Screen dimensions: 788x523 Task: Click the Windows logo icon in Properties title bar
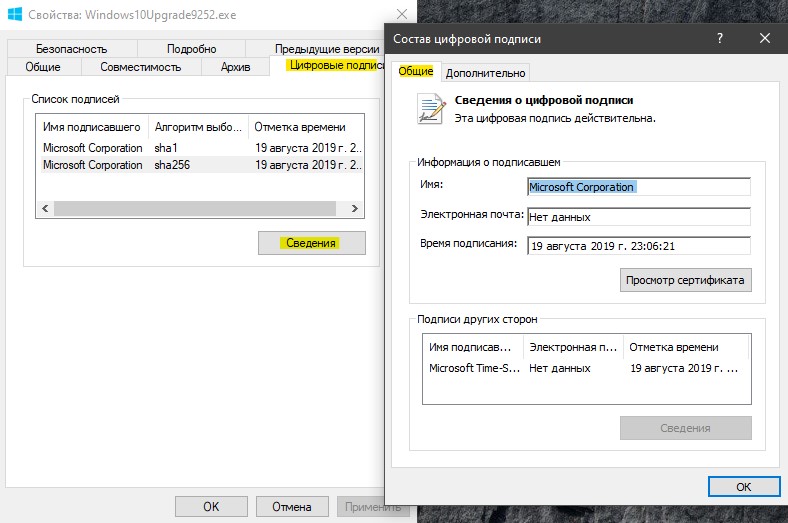pyautogui.click(x=15, y=14)
